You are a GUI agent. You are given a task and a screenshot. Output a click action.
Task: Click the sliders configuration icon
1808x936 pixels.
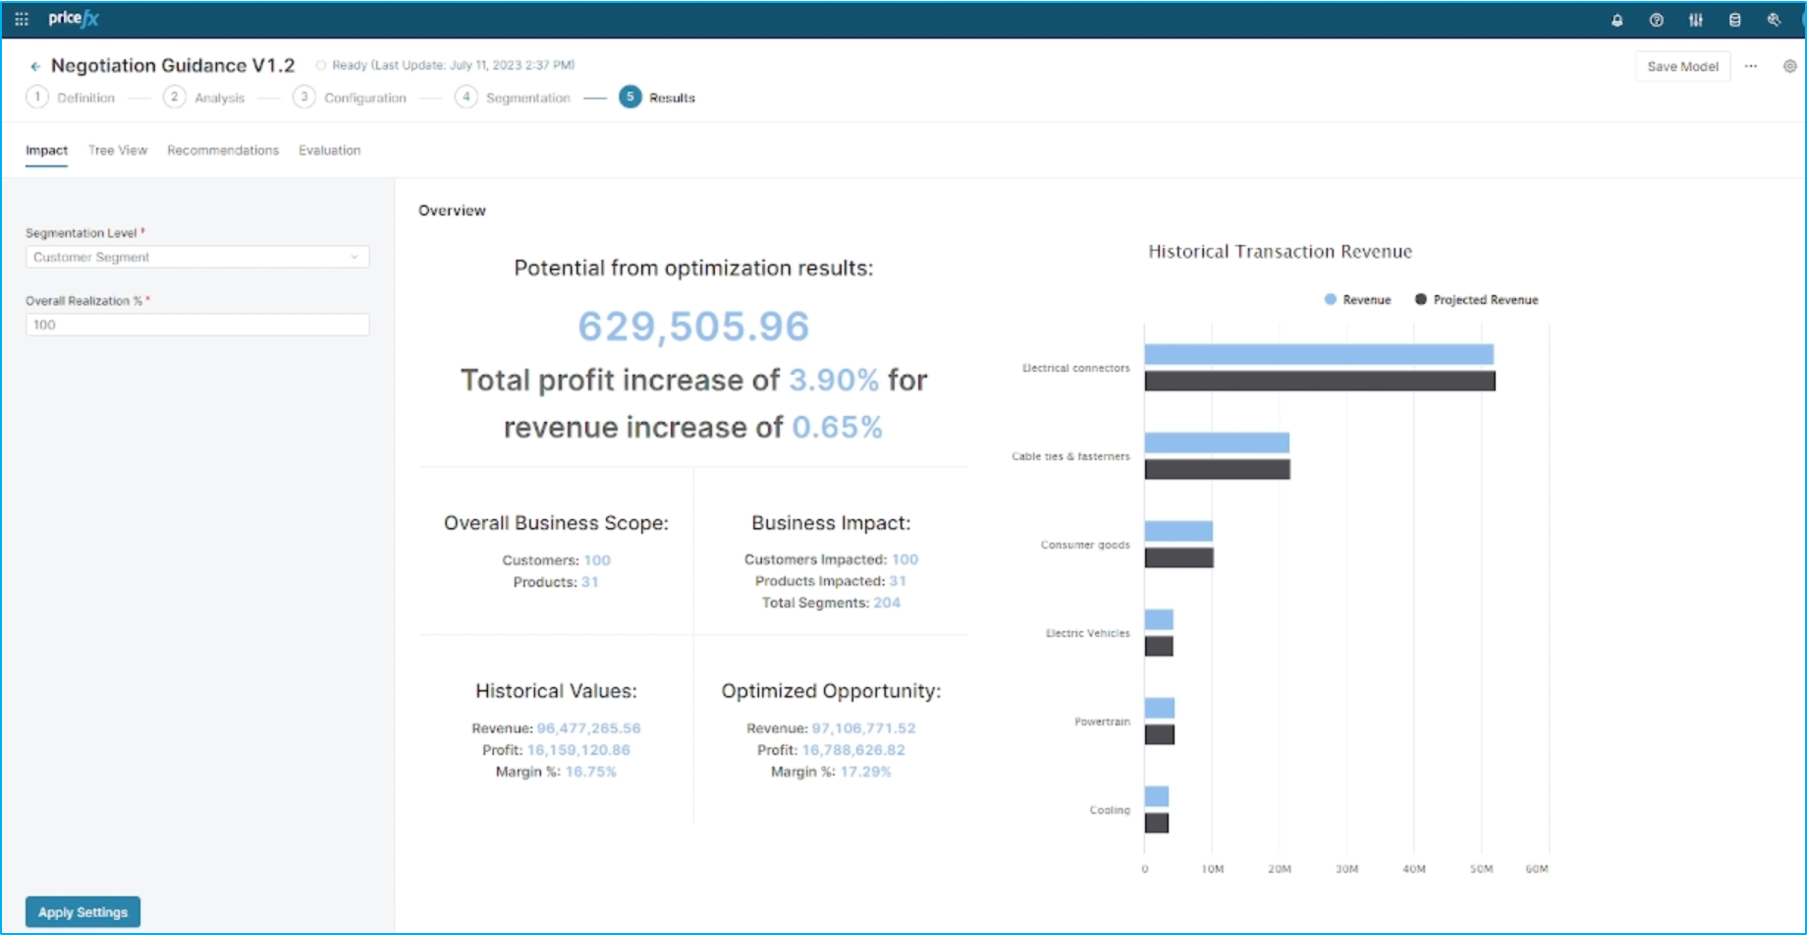click(1695, 20)
